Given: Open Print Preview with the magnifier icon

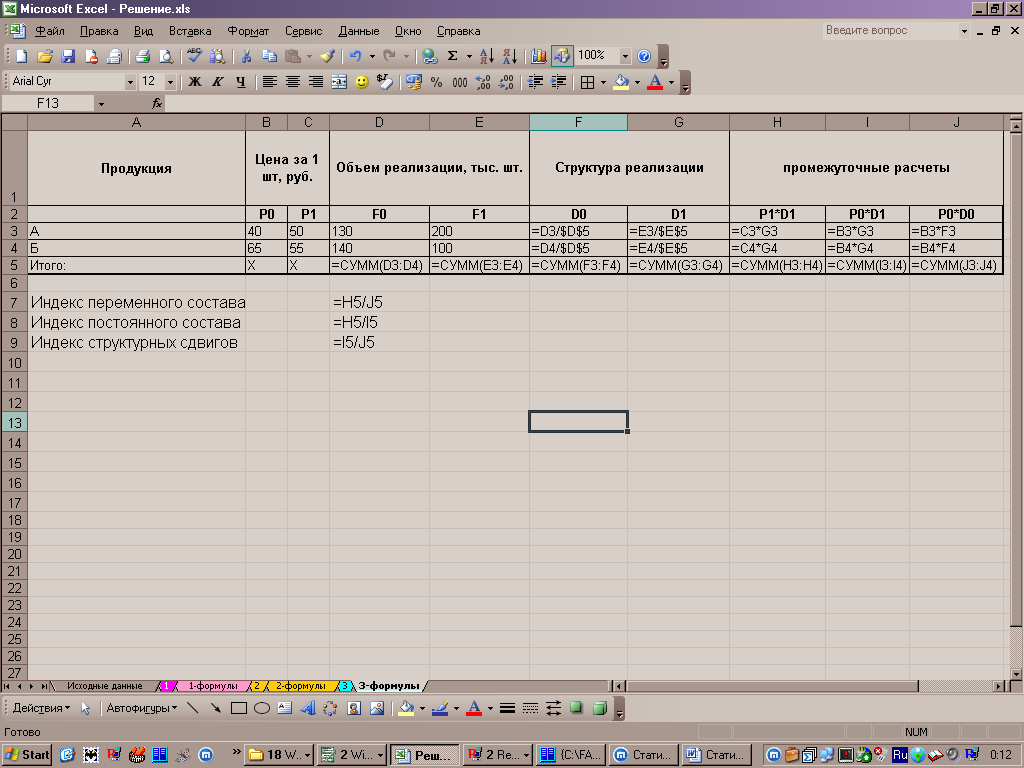Looking at the screenshot, I should [167, 56].
